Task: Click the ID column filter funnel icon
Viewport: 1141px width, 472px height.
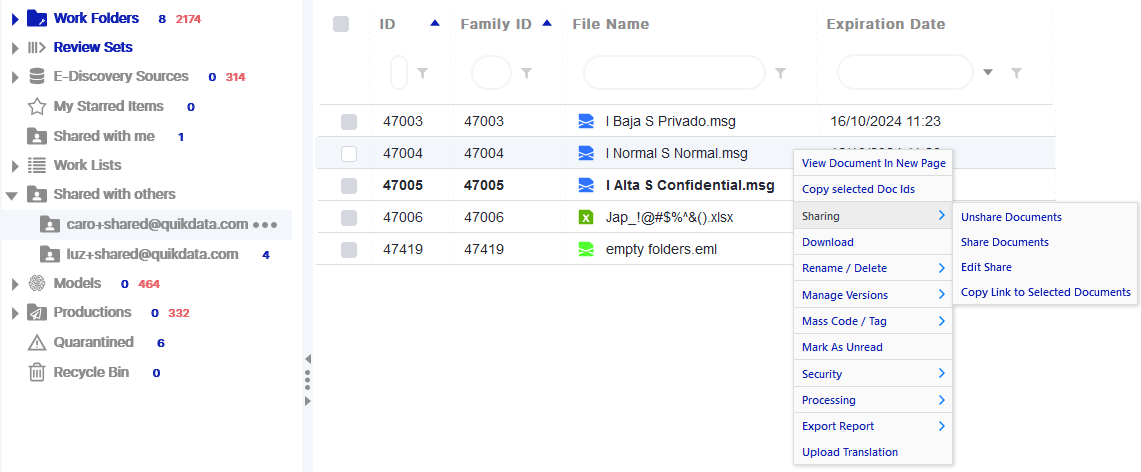Action: pyautogui.click(x=421, y=73)
